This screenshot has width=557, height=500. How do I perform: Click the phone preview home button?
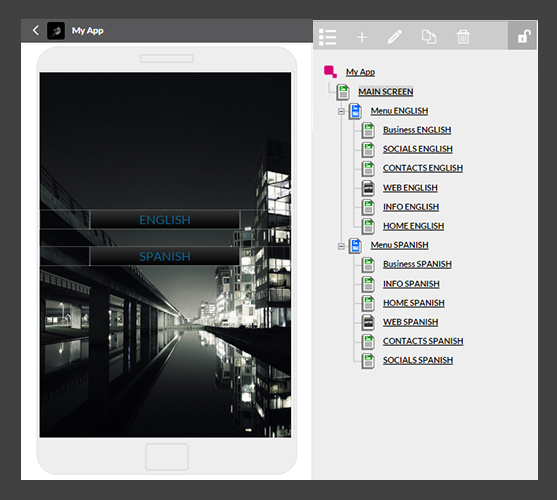(167, 456)
